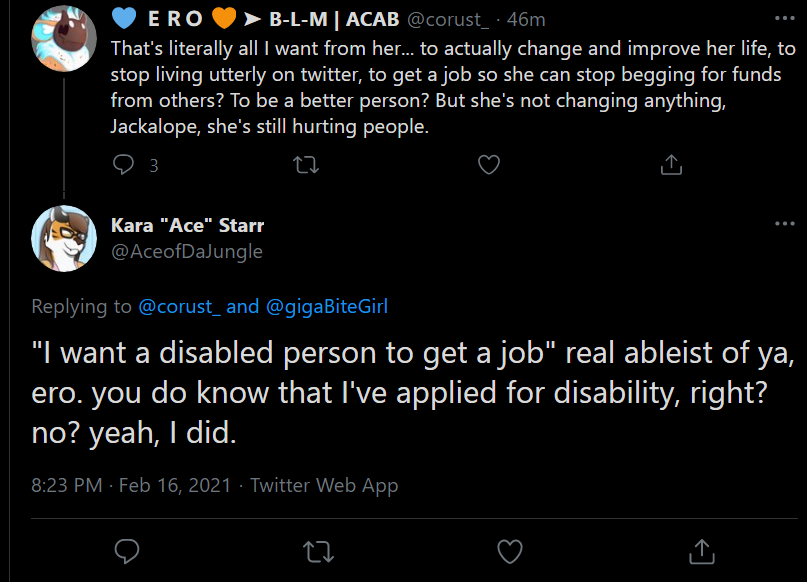
Task: Open more options on Kara Starr tweet
Action: [x=785, y=223]
